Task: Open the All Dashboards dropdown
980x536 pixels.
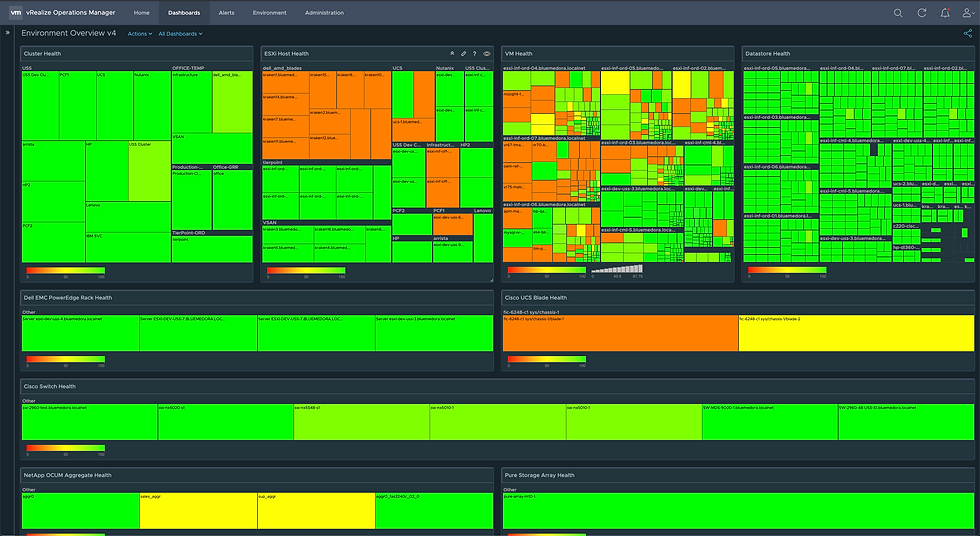Action: 180,34
